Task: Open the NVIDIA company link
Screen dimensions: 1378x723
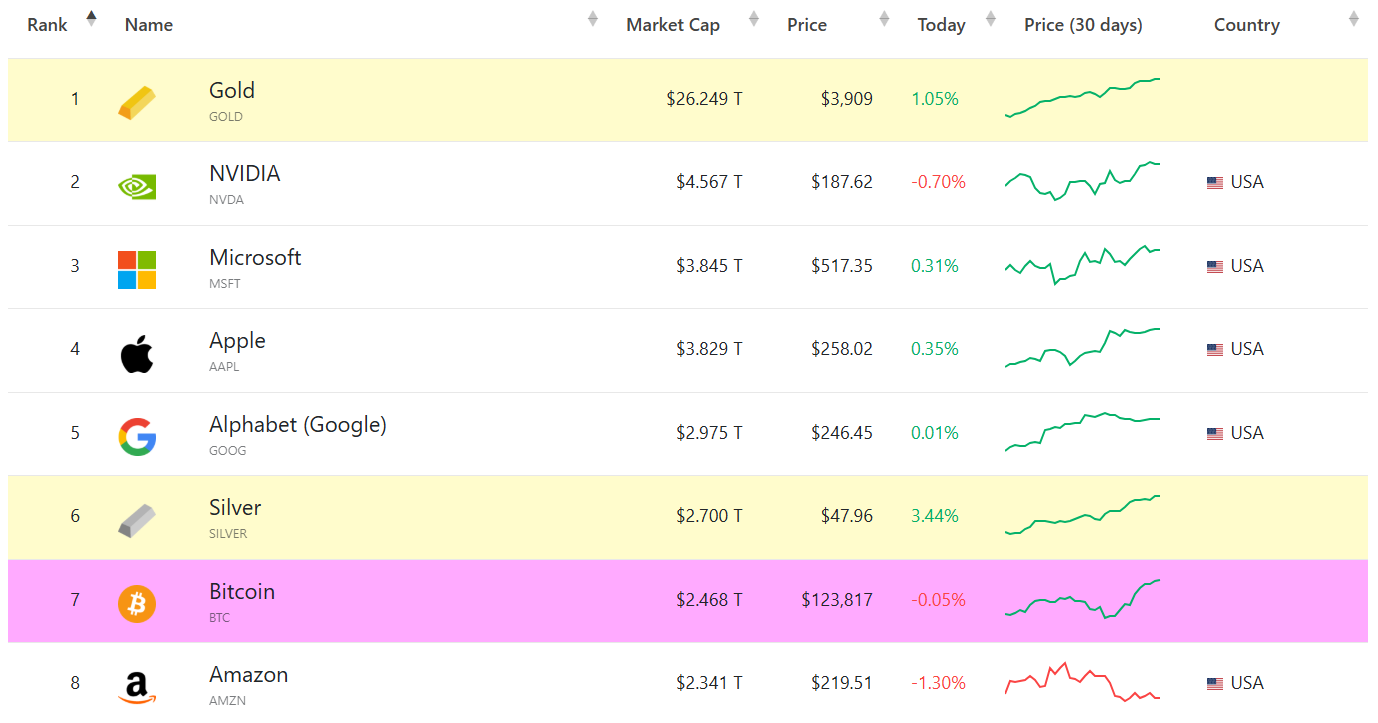Action: click(245, 174)
